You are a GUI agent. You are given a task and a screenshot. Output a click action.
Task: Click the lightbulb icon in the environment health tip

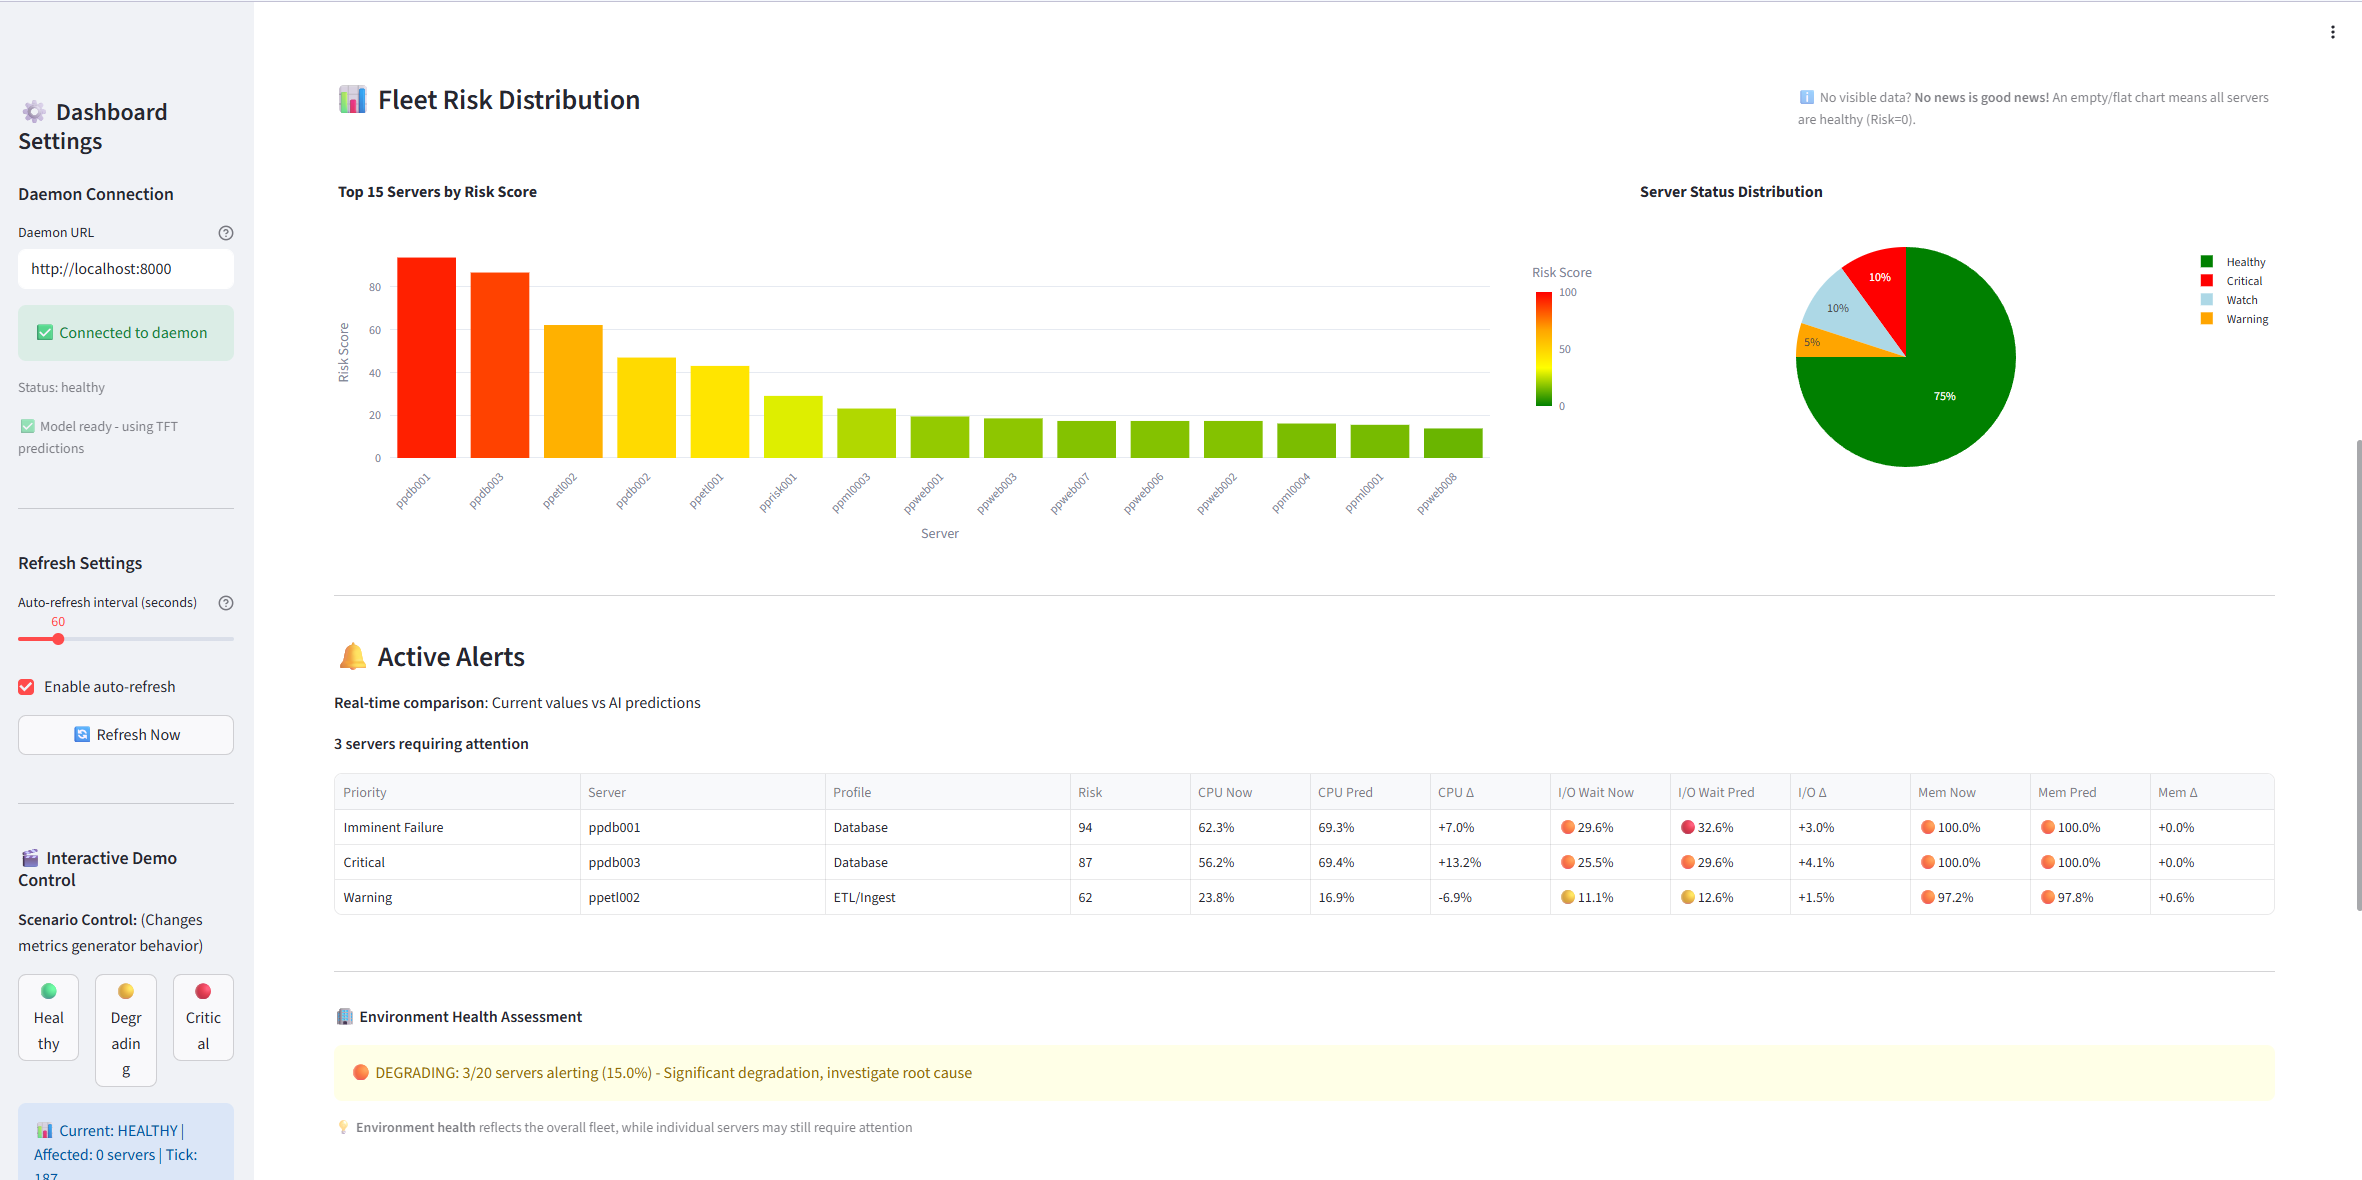[343, 1127]
